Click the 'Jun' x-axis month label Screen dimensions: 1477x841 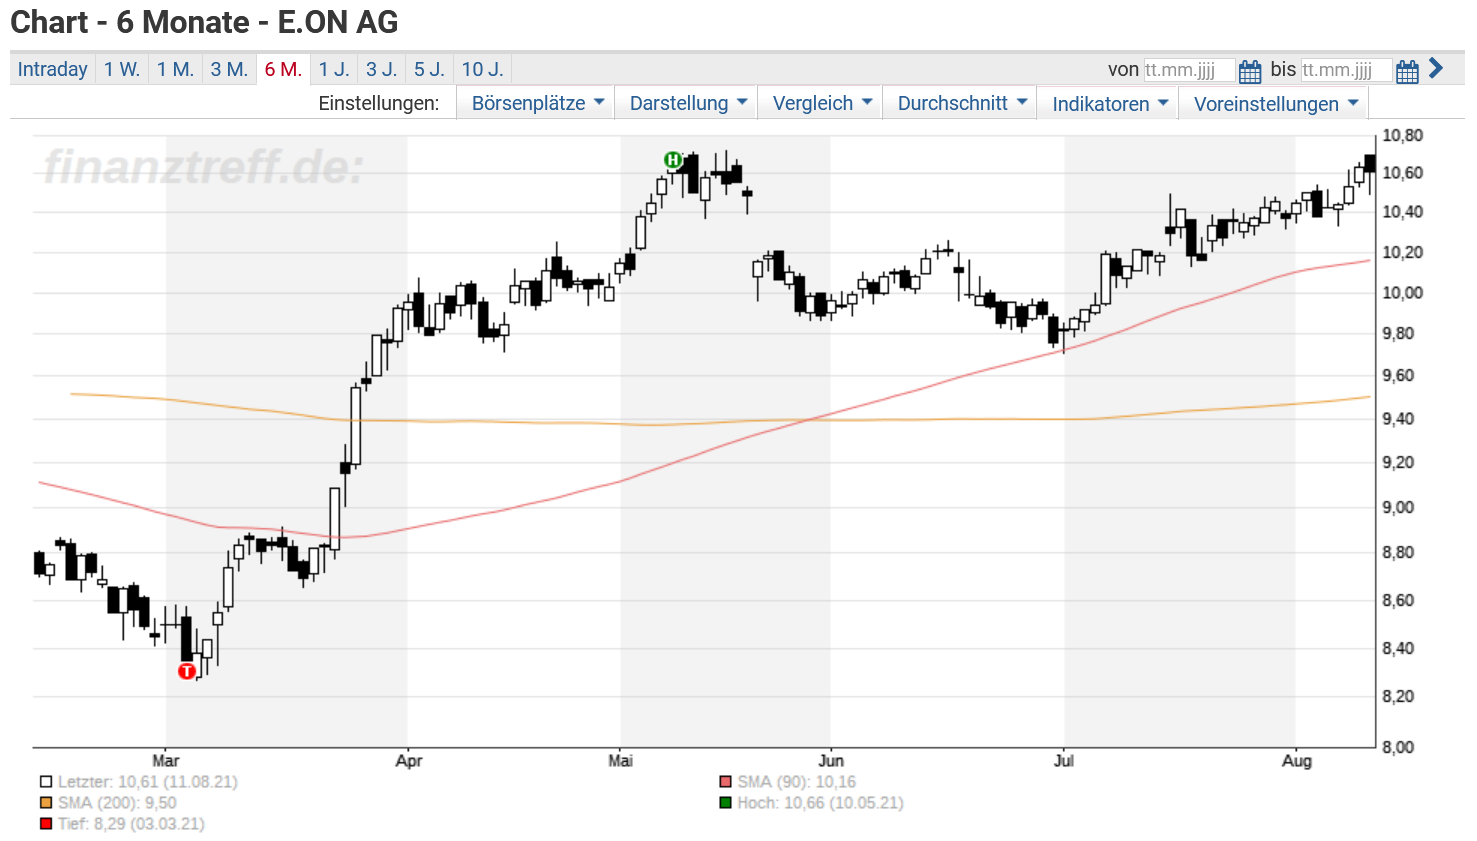[831, 761]
